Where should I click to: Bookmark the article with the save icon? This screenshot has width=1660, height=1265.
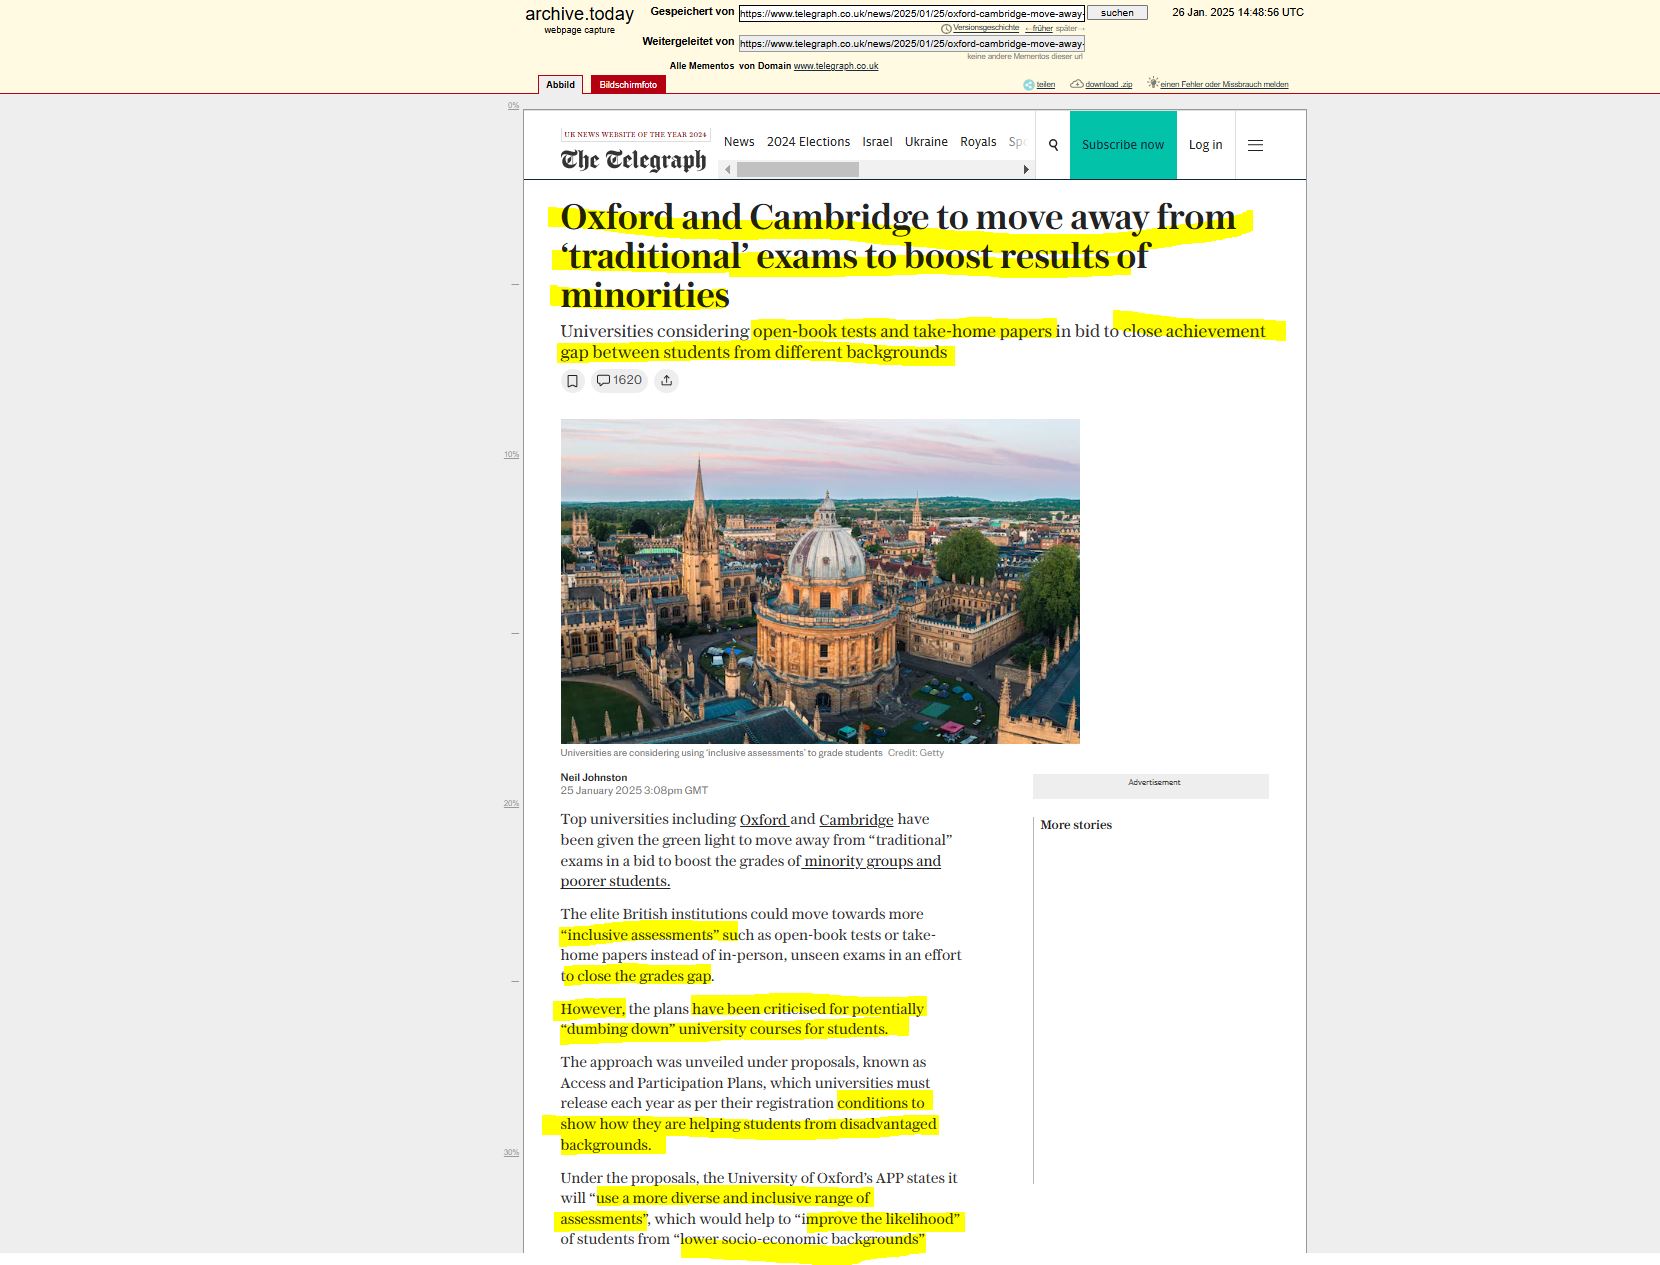tap(572, 381)
